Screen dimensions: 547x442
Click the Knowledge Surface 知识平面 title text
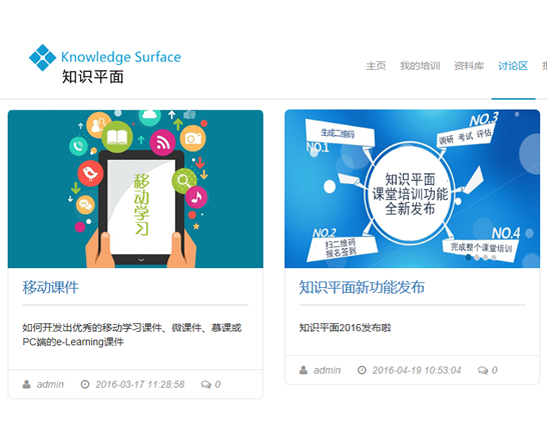121,67
